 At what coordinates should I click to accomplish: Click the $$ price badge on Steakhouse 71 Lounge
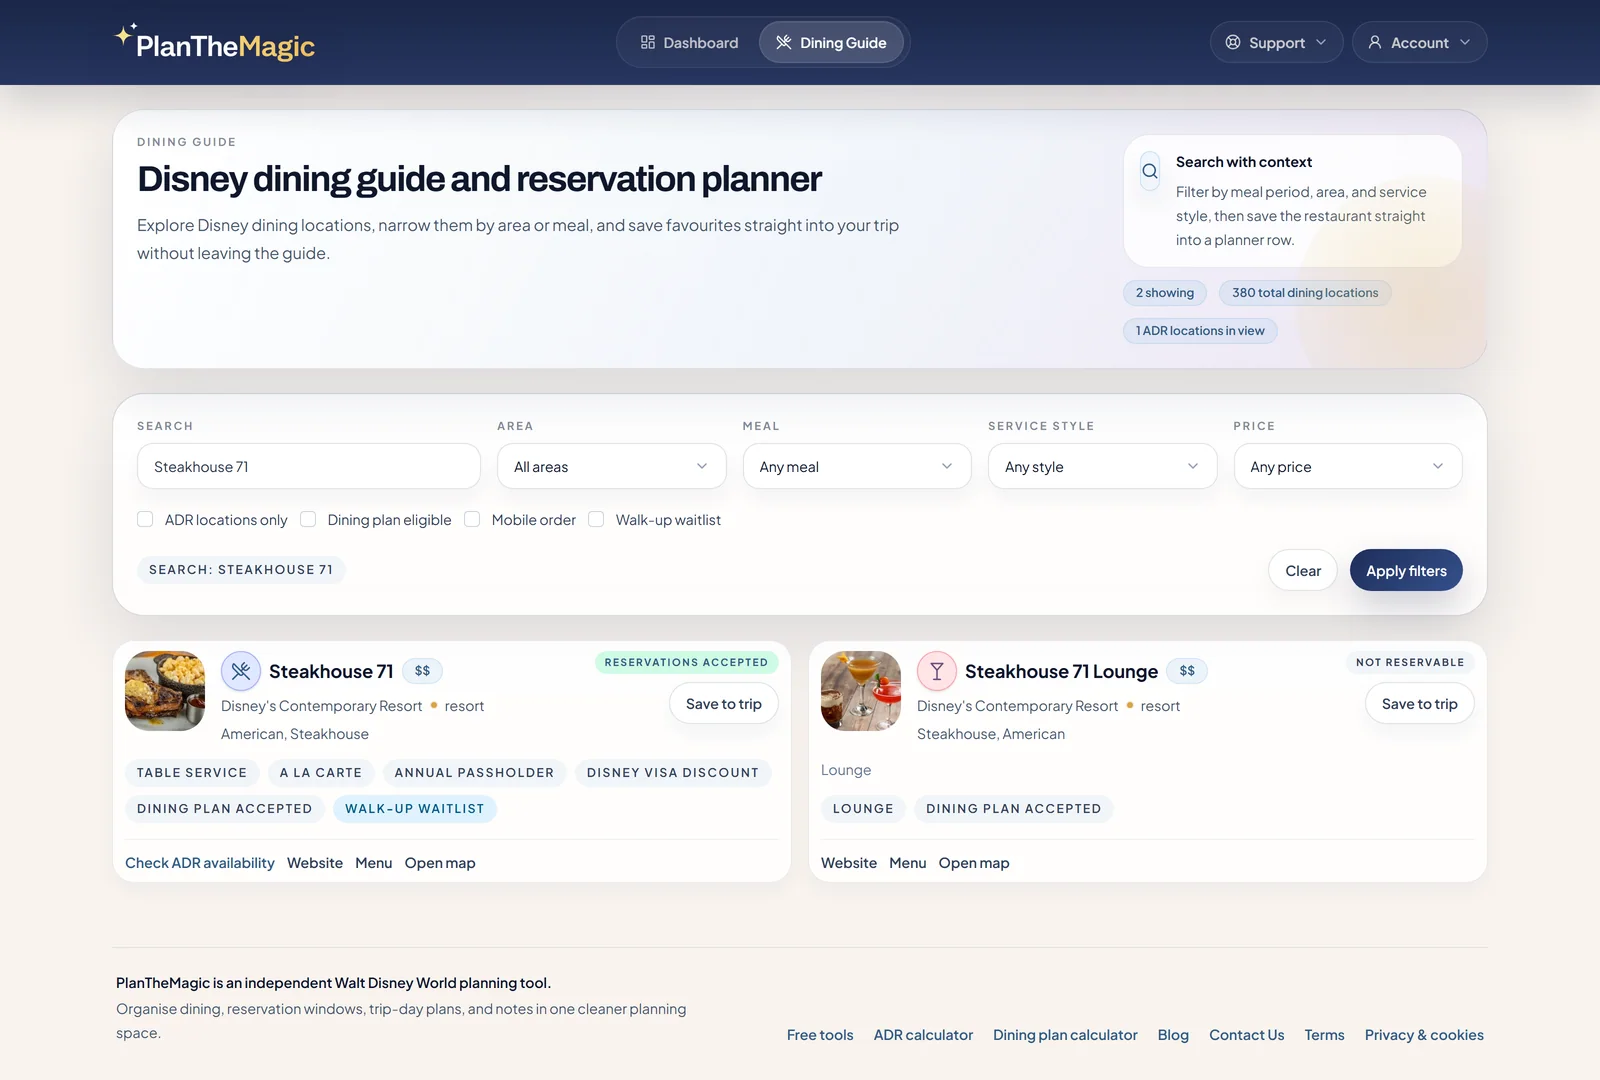pos(1187,671)
